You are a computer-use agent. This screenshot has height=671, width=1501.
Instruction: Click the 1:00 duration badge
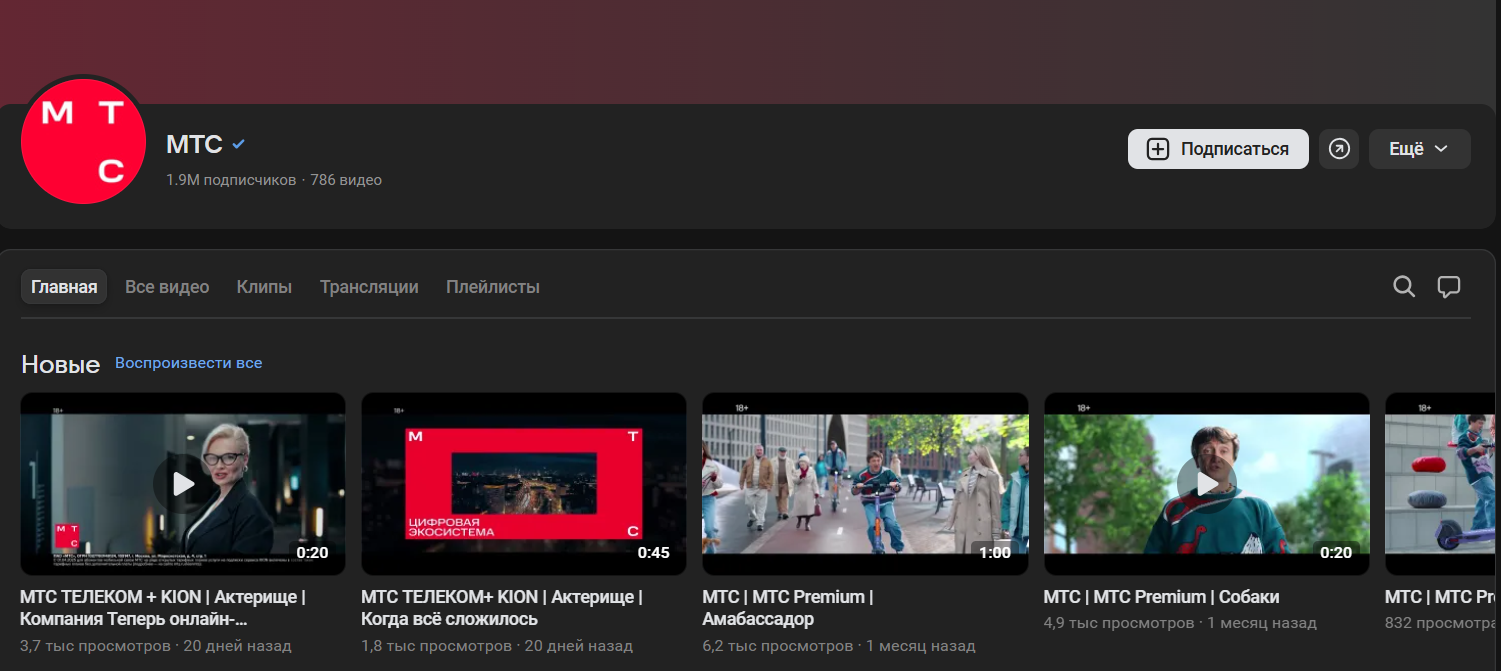pos(995,552)
